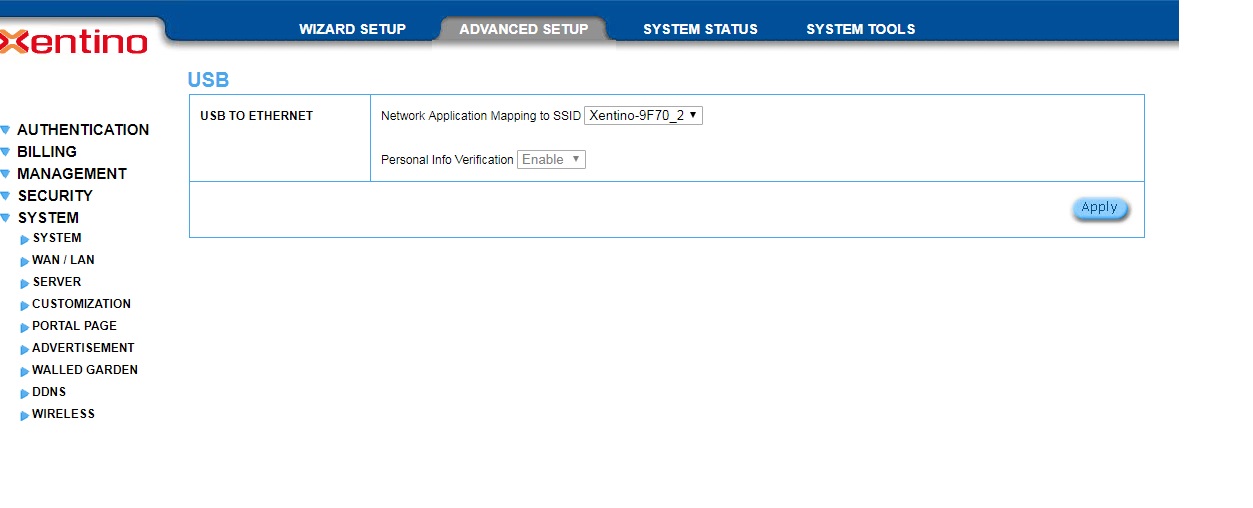Viewport: 1253px width, 508px height.
Task: Switch to the System Status tab
Action: pos(700,29)
